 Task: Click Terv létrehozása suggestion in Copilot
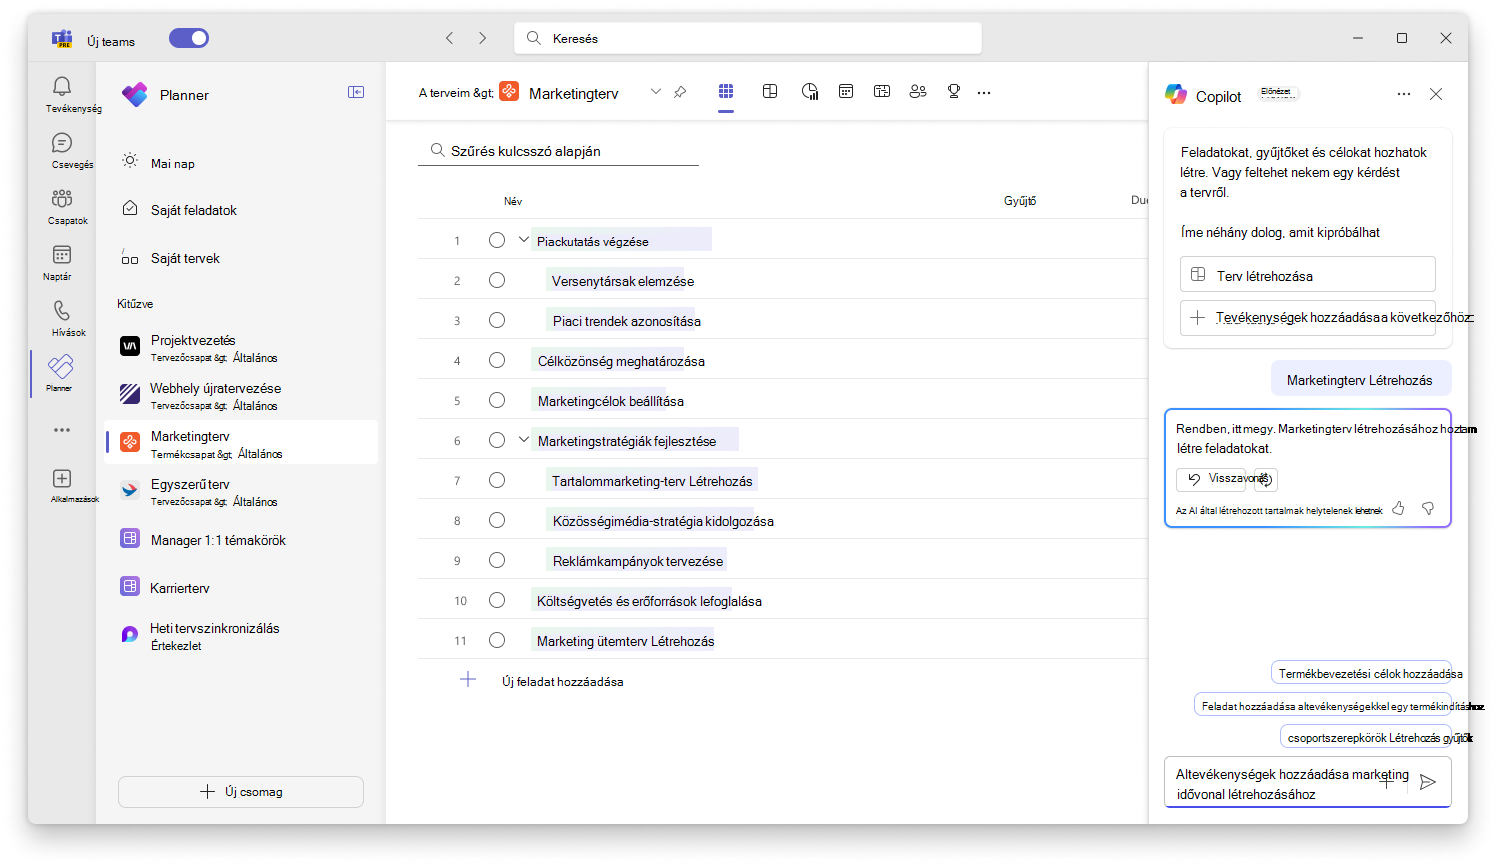pos(1307,274)
